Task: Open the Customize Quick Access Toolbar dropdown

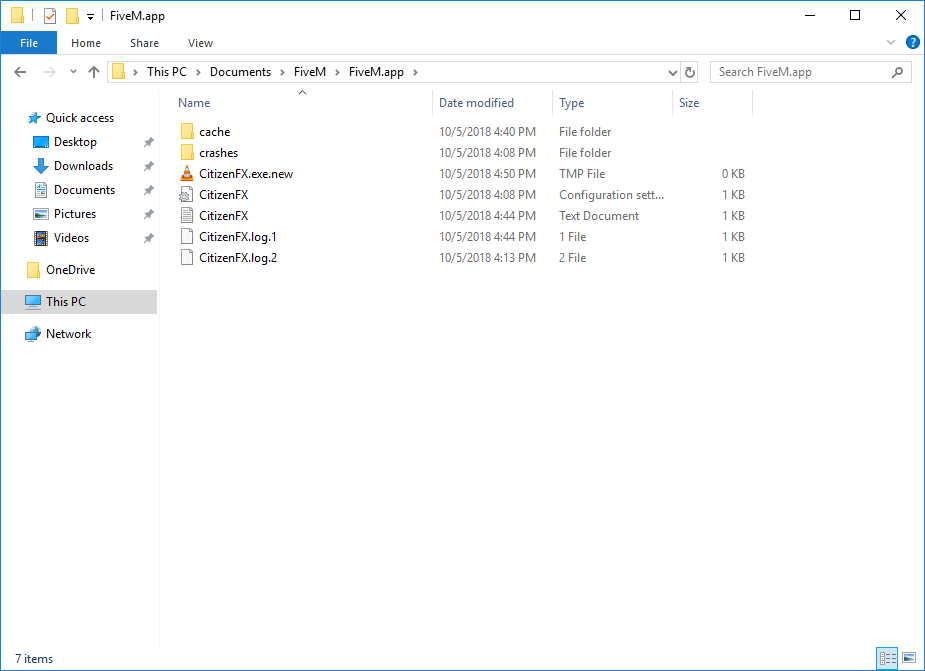Action: [90, 17]
